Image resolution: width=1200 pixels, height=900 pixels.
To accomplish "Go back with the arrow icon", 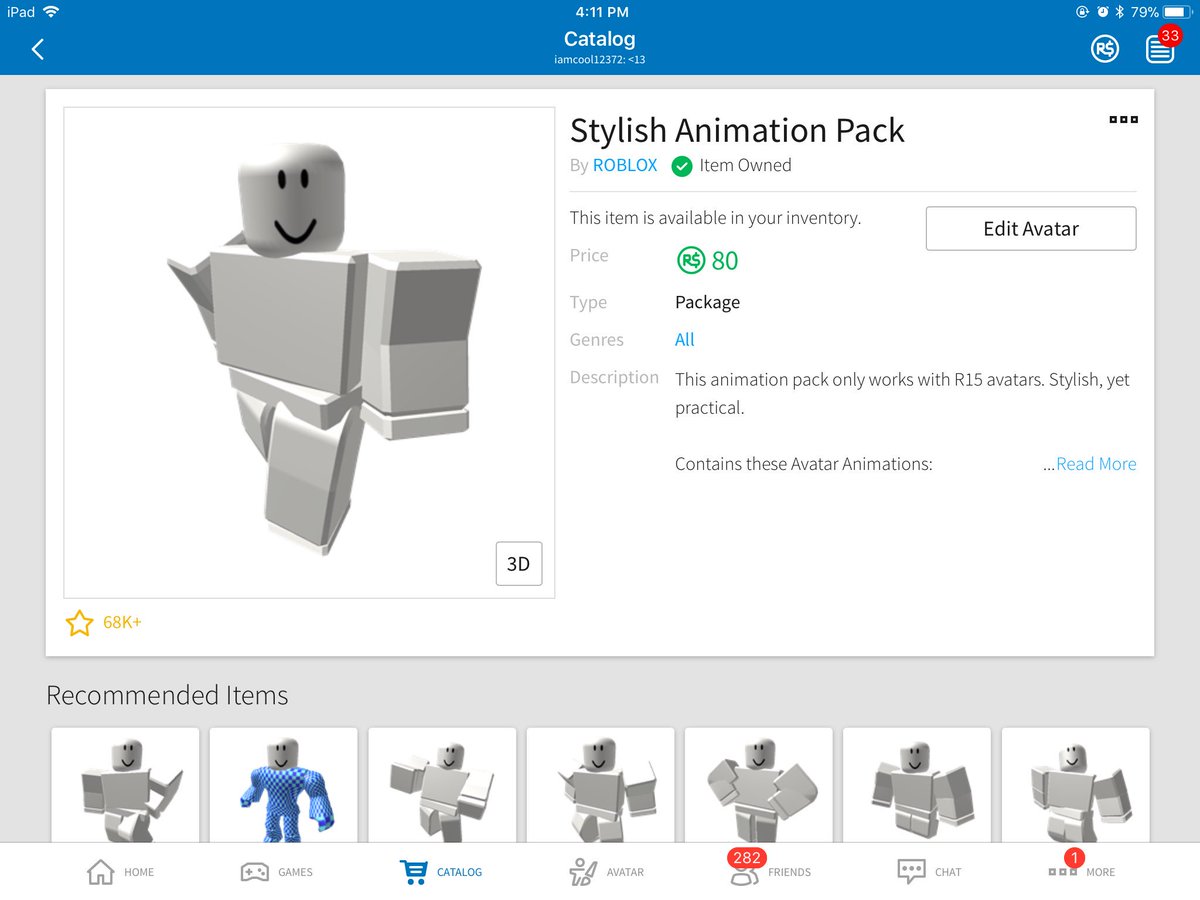I will 38,49.
